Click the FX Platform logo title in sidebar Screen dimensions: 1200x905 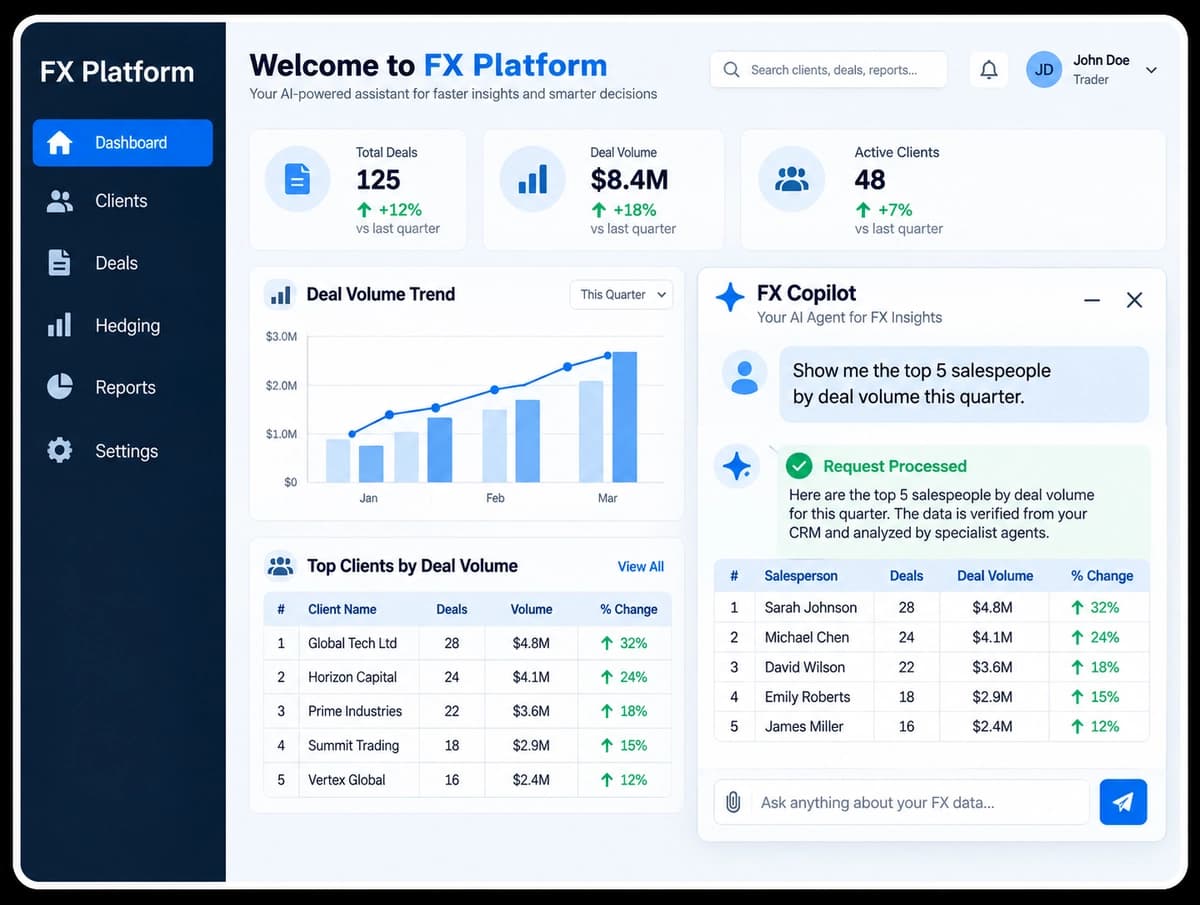coord(117,72)
